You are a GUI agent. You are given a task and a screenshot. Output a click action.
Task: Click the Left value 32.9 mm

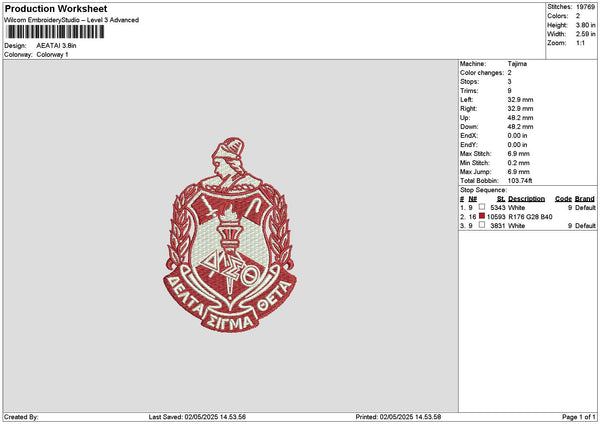pos(520,100)
